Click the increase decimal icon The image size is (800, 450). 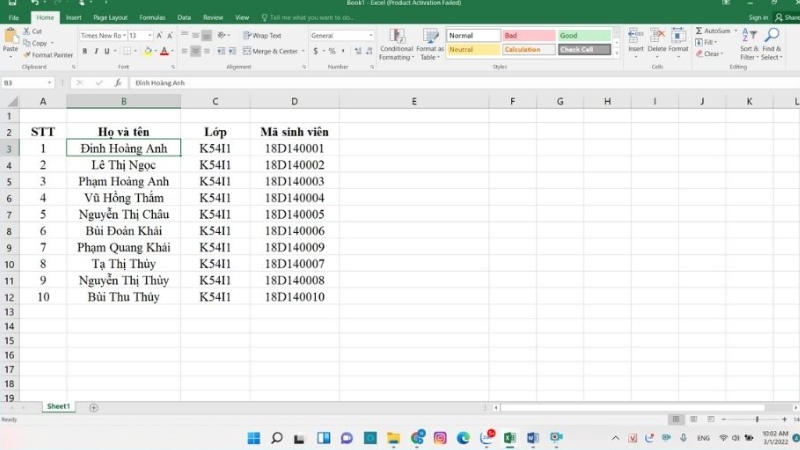(358, 51)
